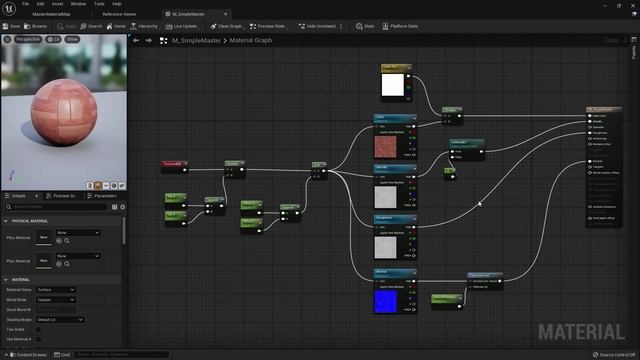
Task: Open the Tools menu
Action: 99,4
